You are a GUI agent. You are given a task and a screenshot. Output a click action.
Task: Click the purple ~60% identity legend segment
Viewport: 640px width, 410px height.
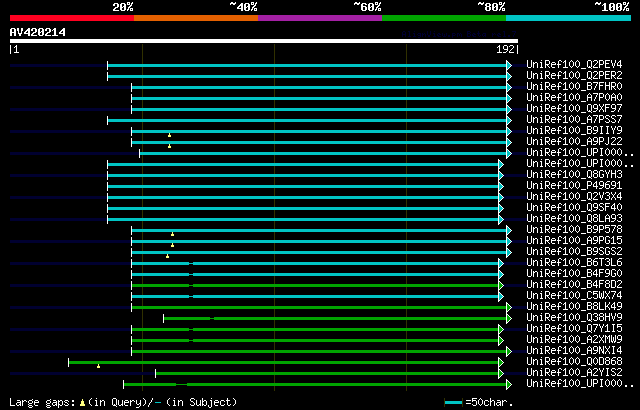[x=320, y=18]
